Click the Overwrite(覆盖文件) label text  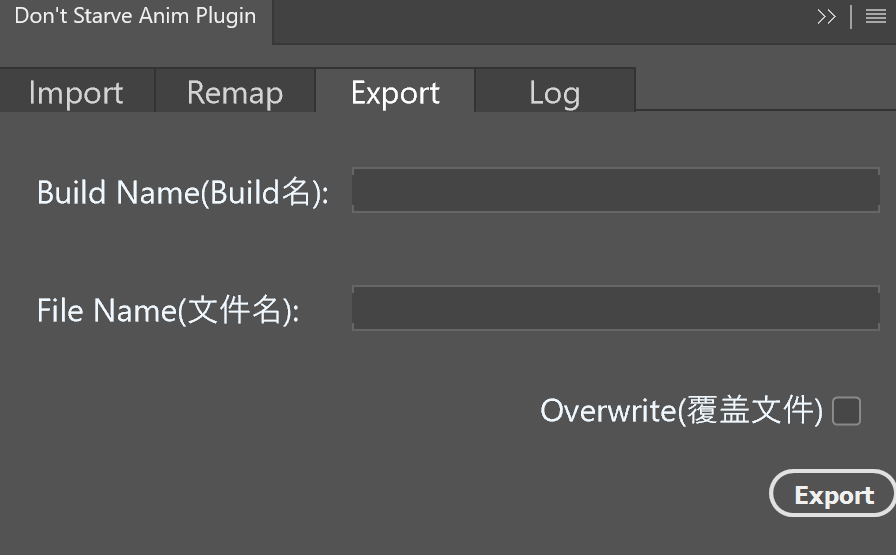(x=681, y=411)
